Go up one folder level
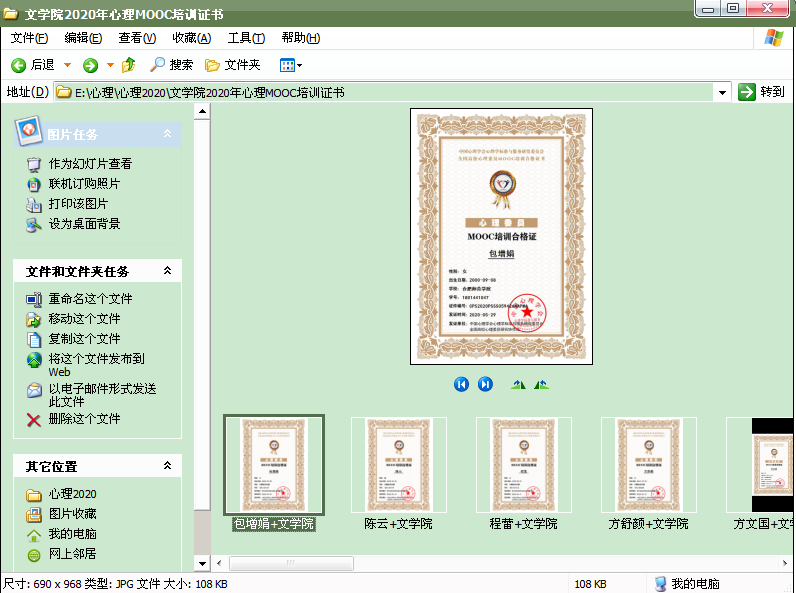Screen dimensions: 796x593 coord(128,65)
